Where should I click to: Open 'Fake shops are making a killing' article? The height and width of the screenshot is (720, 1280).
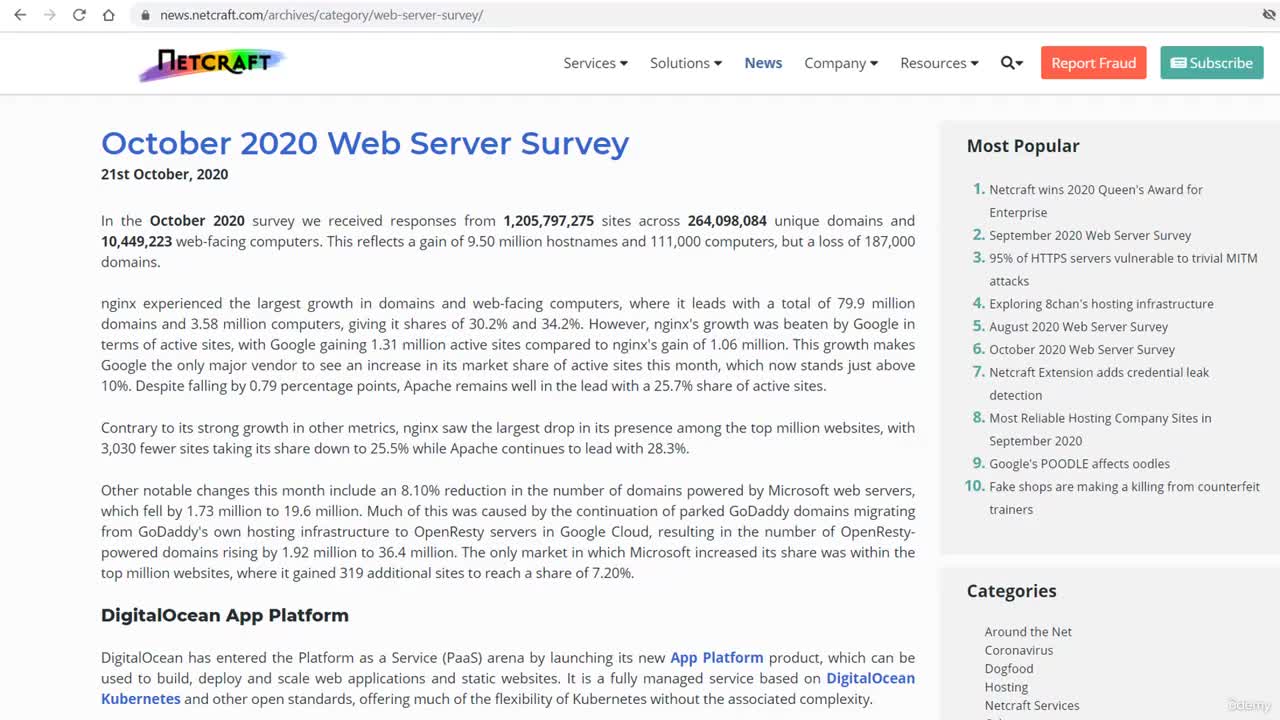click(1124, 498)
